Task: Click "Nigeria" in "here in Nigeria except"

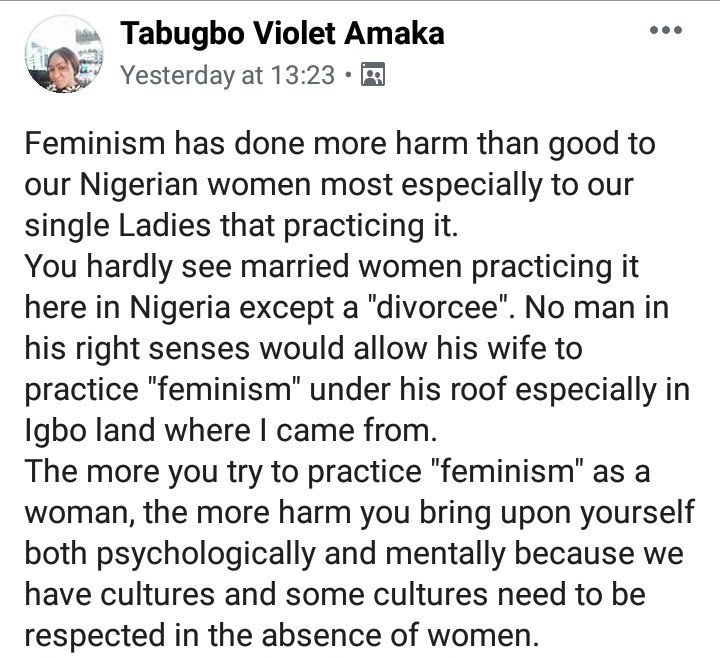Action: 180,308
